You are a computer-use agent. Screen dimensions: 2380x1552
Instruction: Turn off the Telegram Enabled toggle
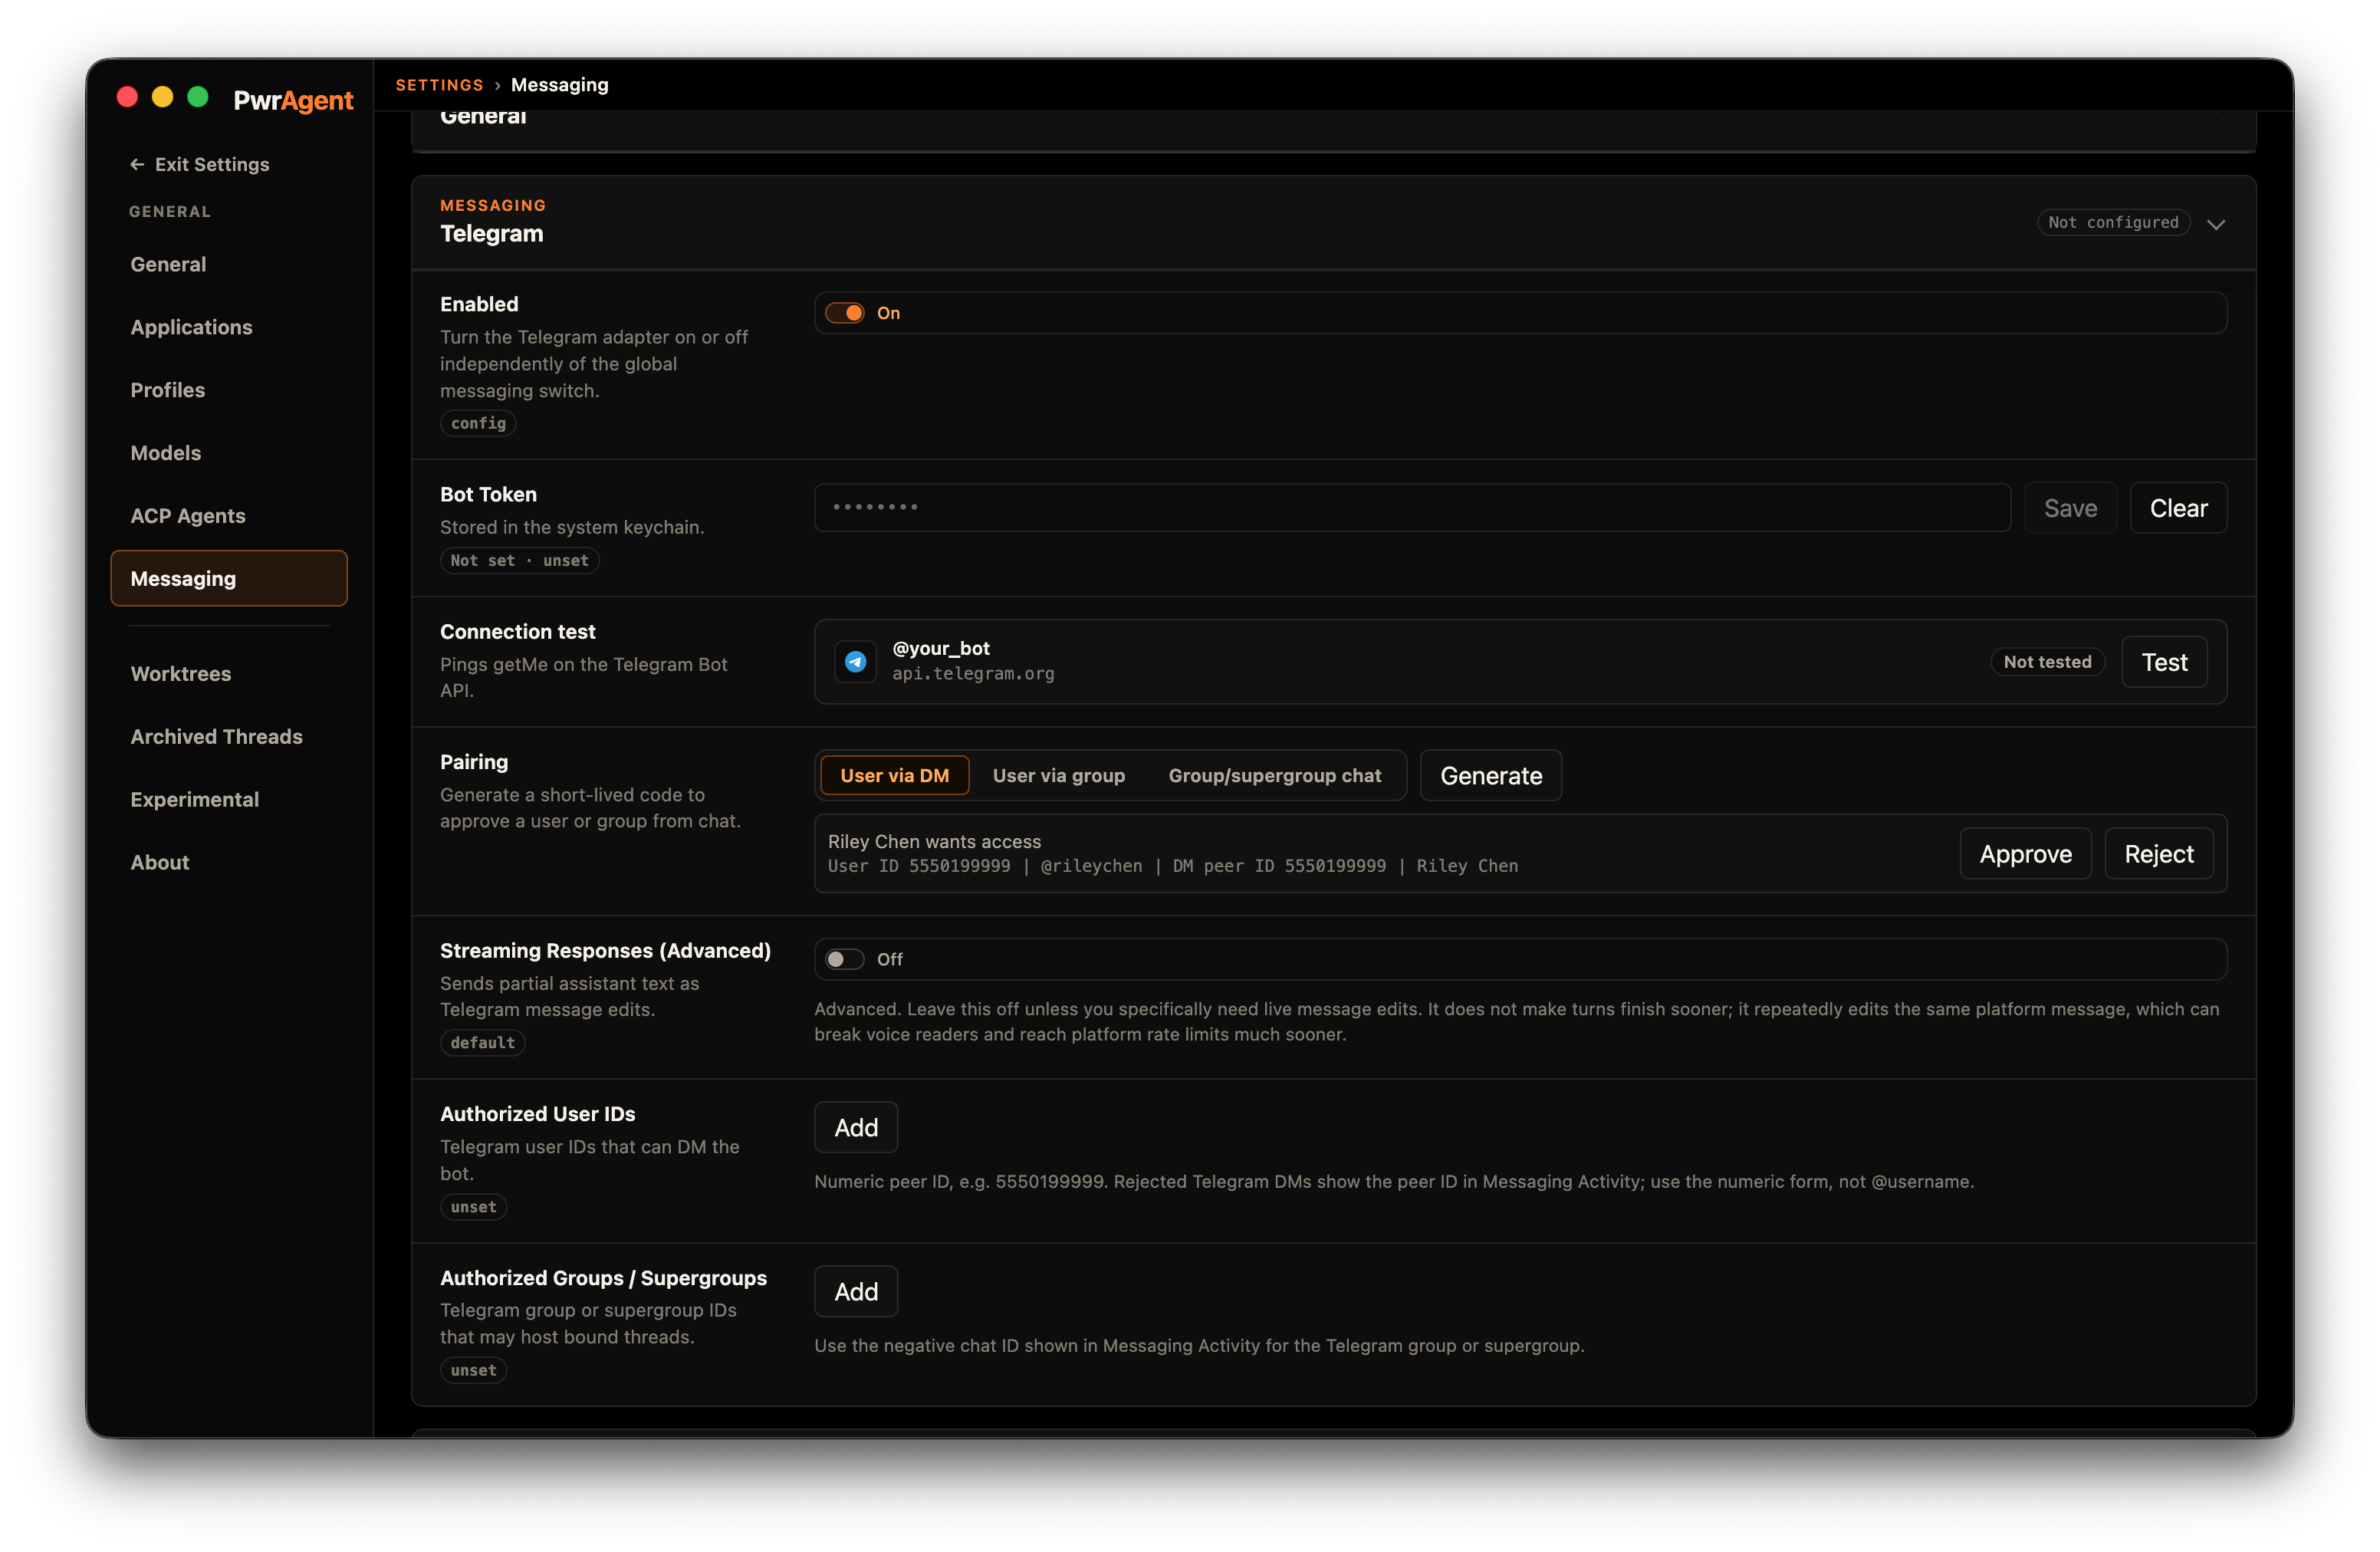845,313
